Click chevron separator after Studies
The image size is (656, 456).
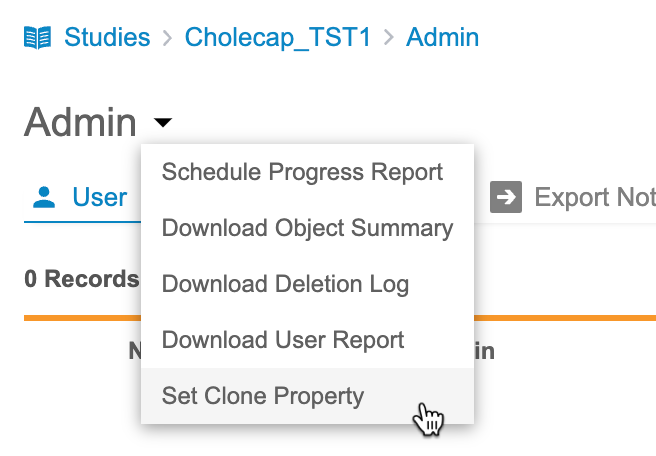pyautogui.click(x=166, y=39)
